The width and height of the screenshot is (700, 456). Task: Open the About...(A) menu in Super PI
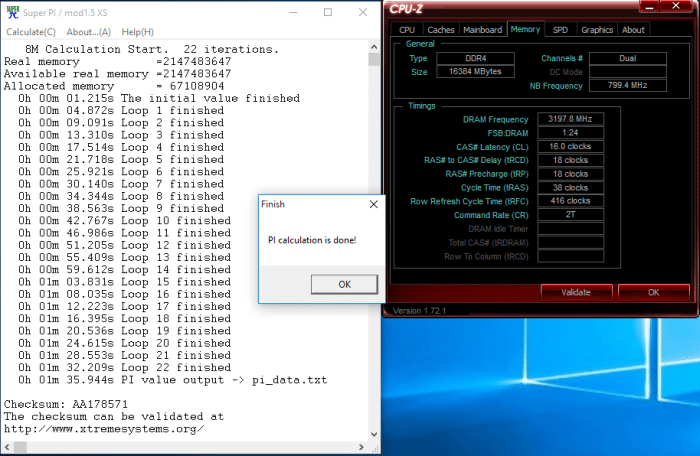click(88, 32)
